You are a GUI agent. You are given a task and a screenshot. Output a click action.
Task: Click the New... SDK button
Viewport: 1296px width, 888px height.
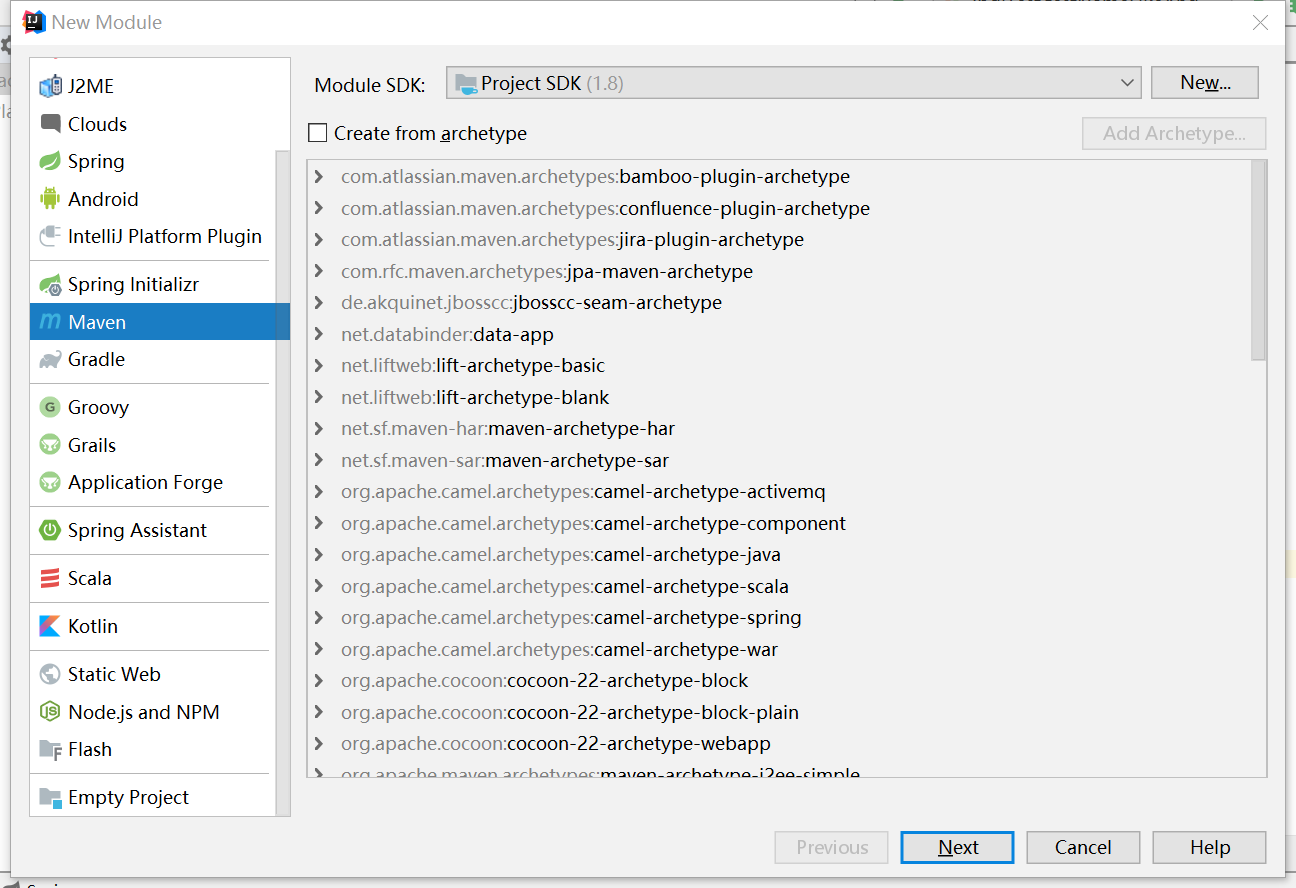pyautogui.click(x=1205, y=83)
